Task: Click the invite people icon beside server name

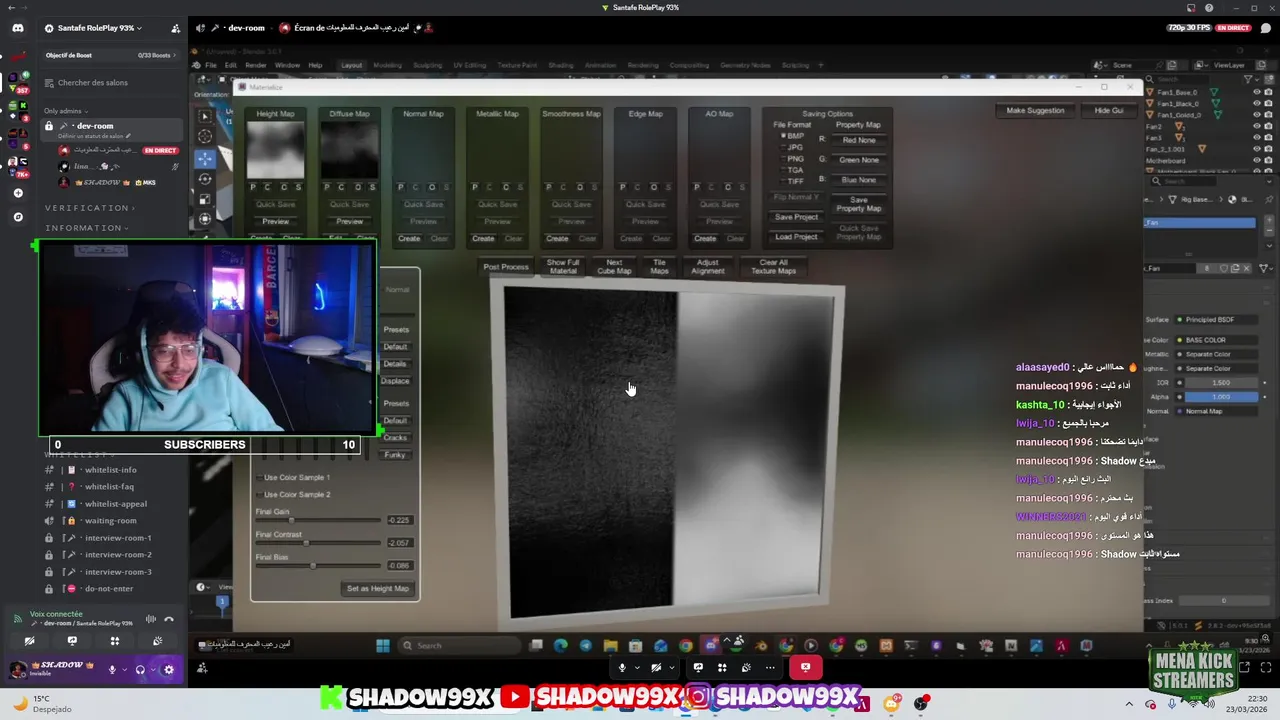Action: (176, 28)
